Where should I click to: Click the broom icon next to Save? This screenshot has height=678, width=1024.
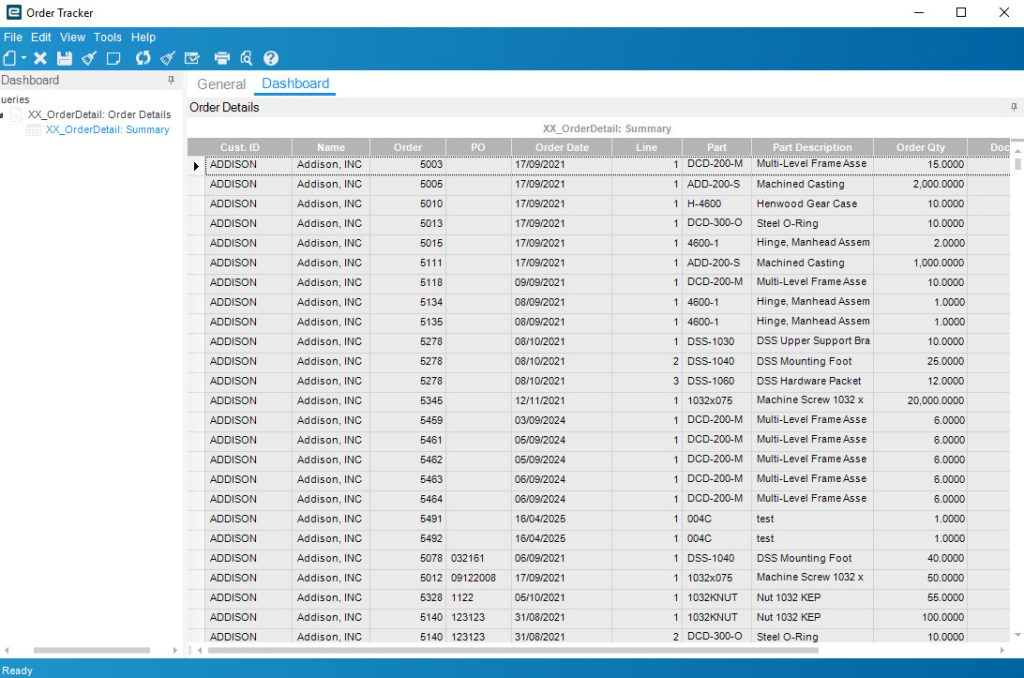pos(89,58)
